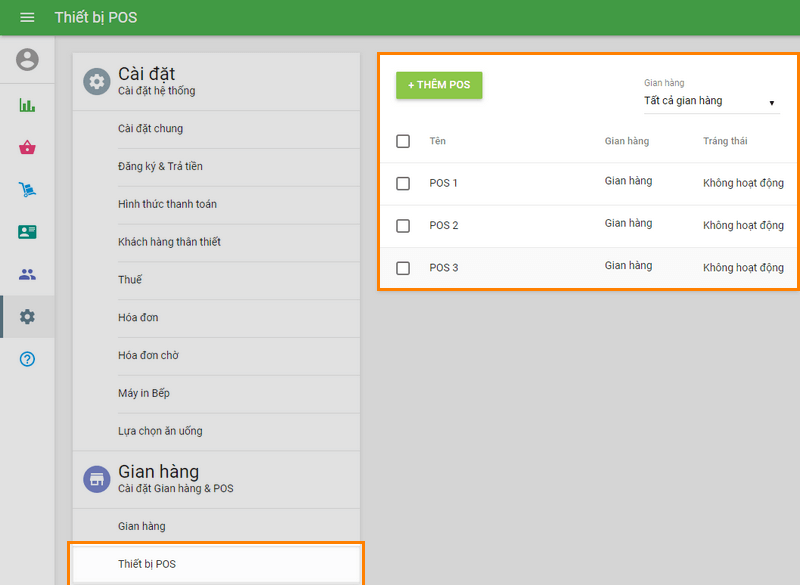This screenshot has width=800, height=585.
Task: Collapse the Cài đặt section header
Action: 147,81
